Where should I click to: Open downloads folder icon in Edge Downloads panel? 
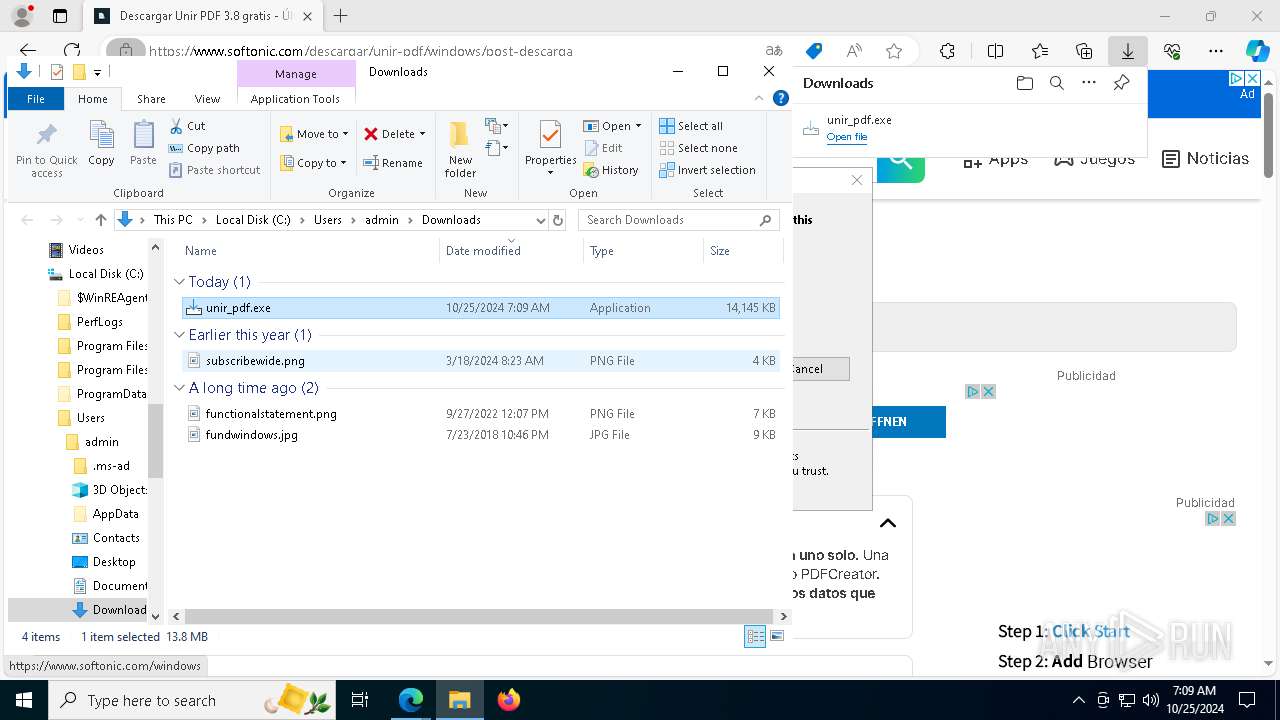pos(1024,83)
